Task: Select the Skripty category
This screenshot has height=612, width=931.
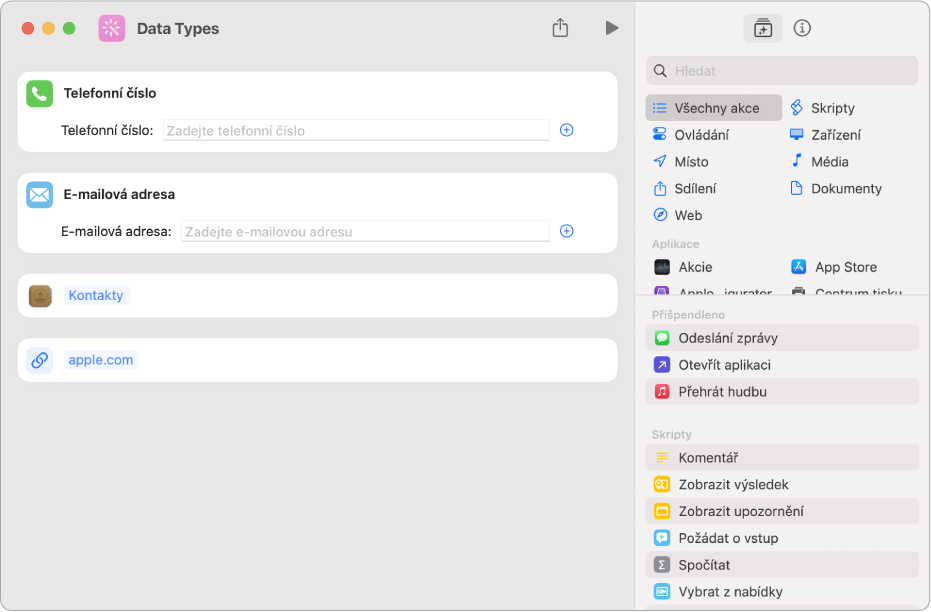Action: point(823,108)
